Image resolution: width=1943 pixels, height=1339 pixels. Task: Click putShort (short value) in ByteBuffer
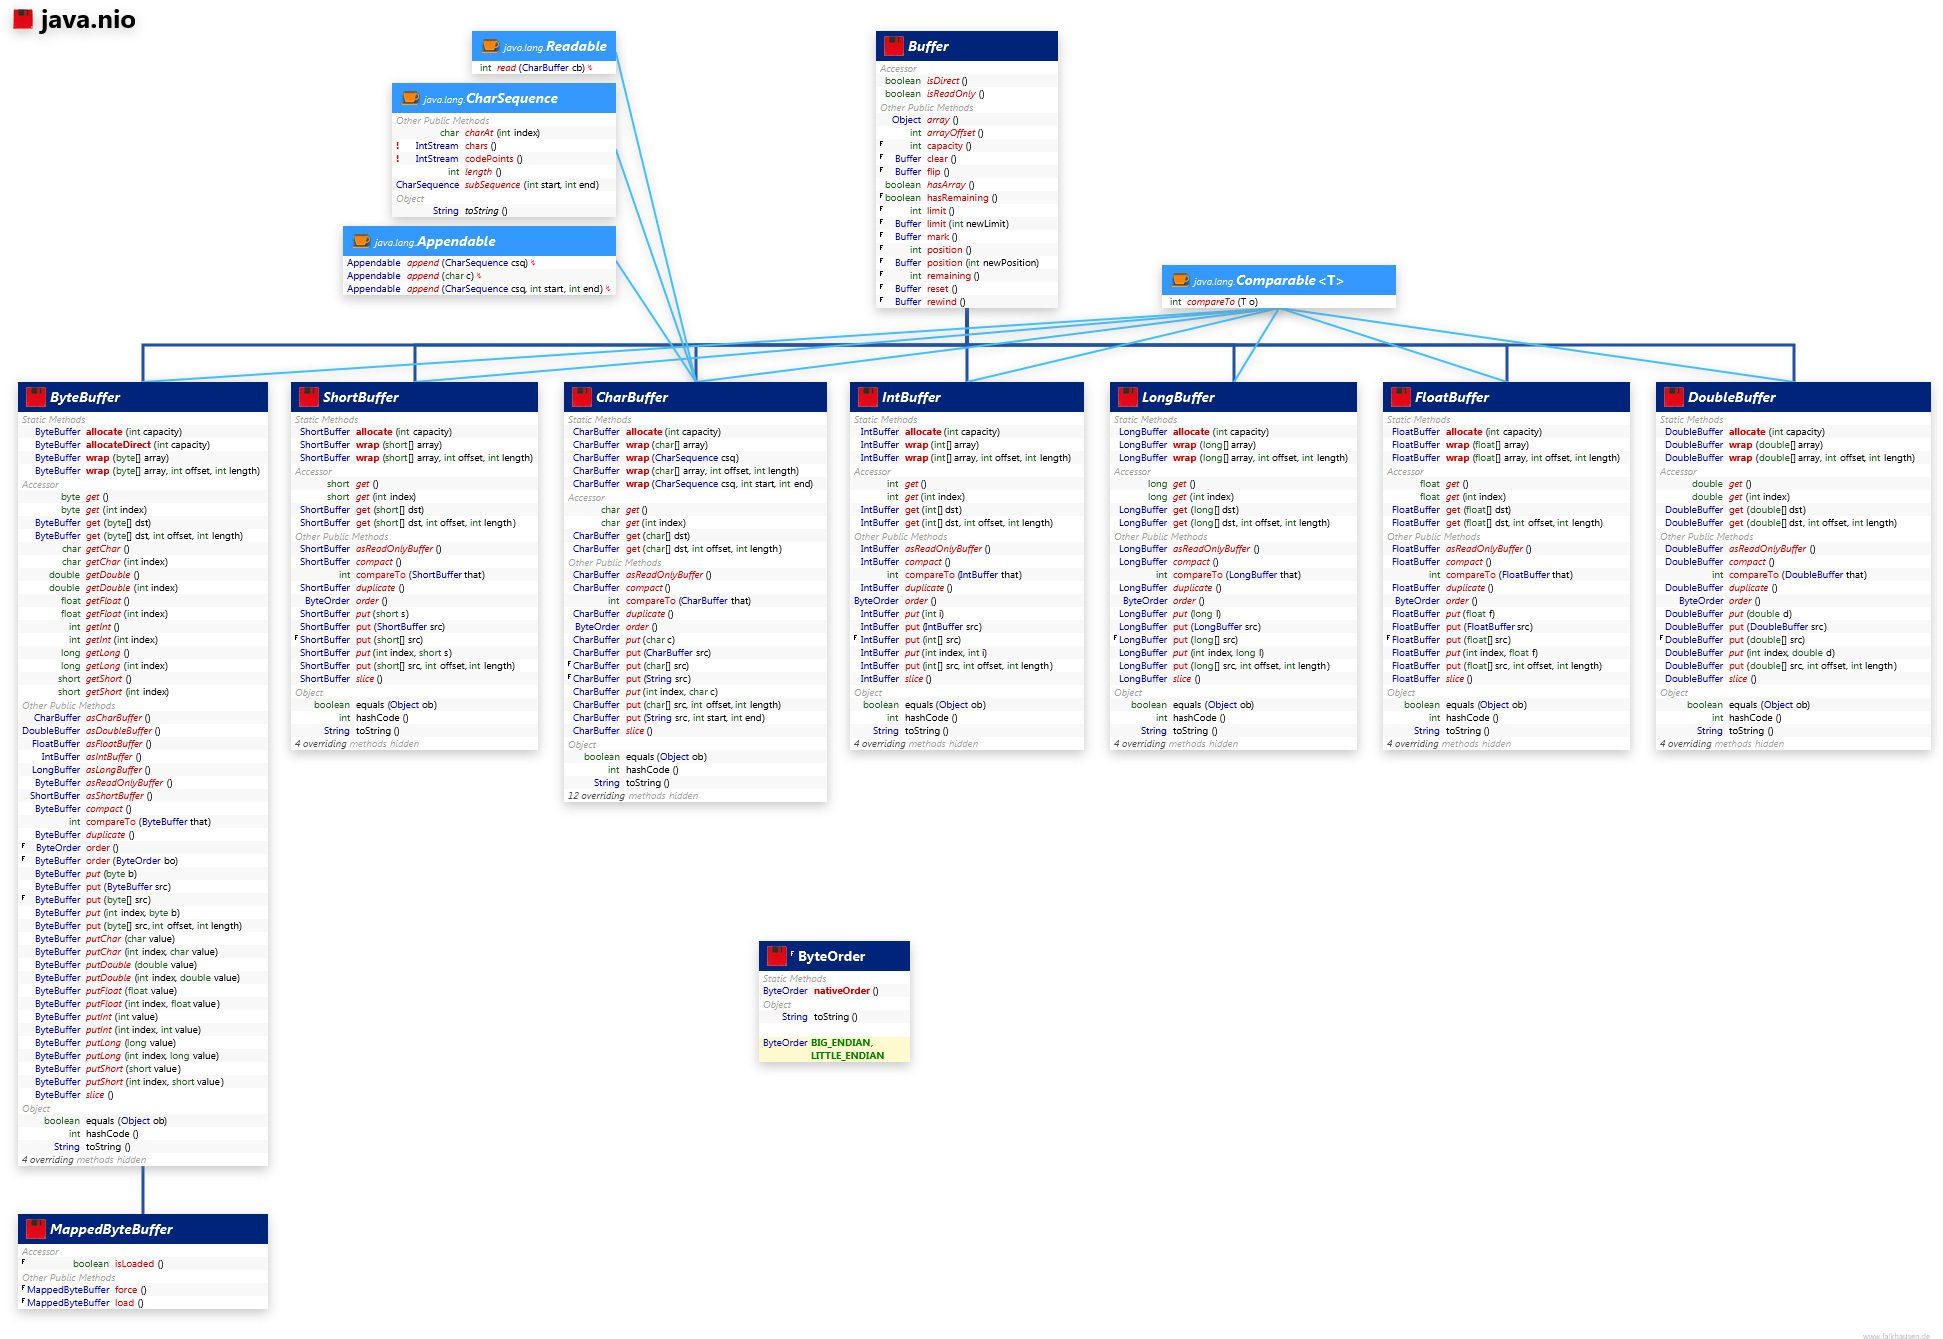pyautogui.click(x=133, y=1069)
